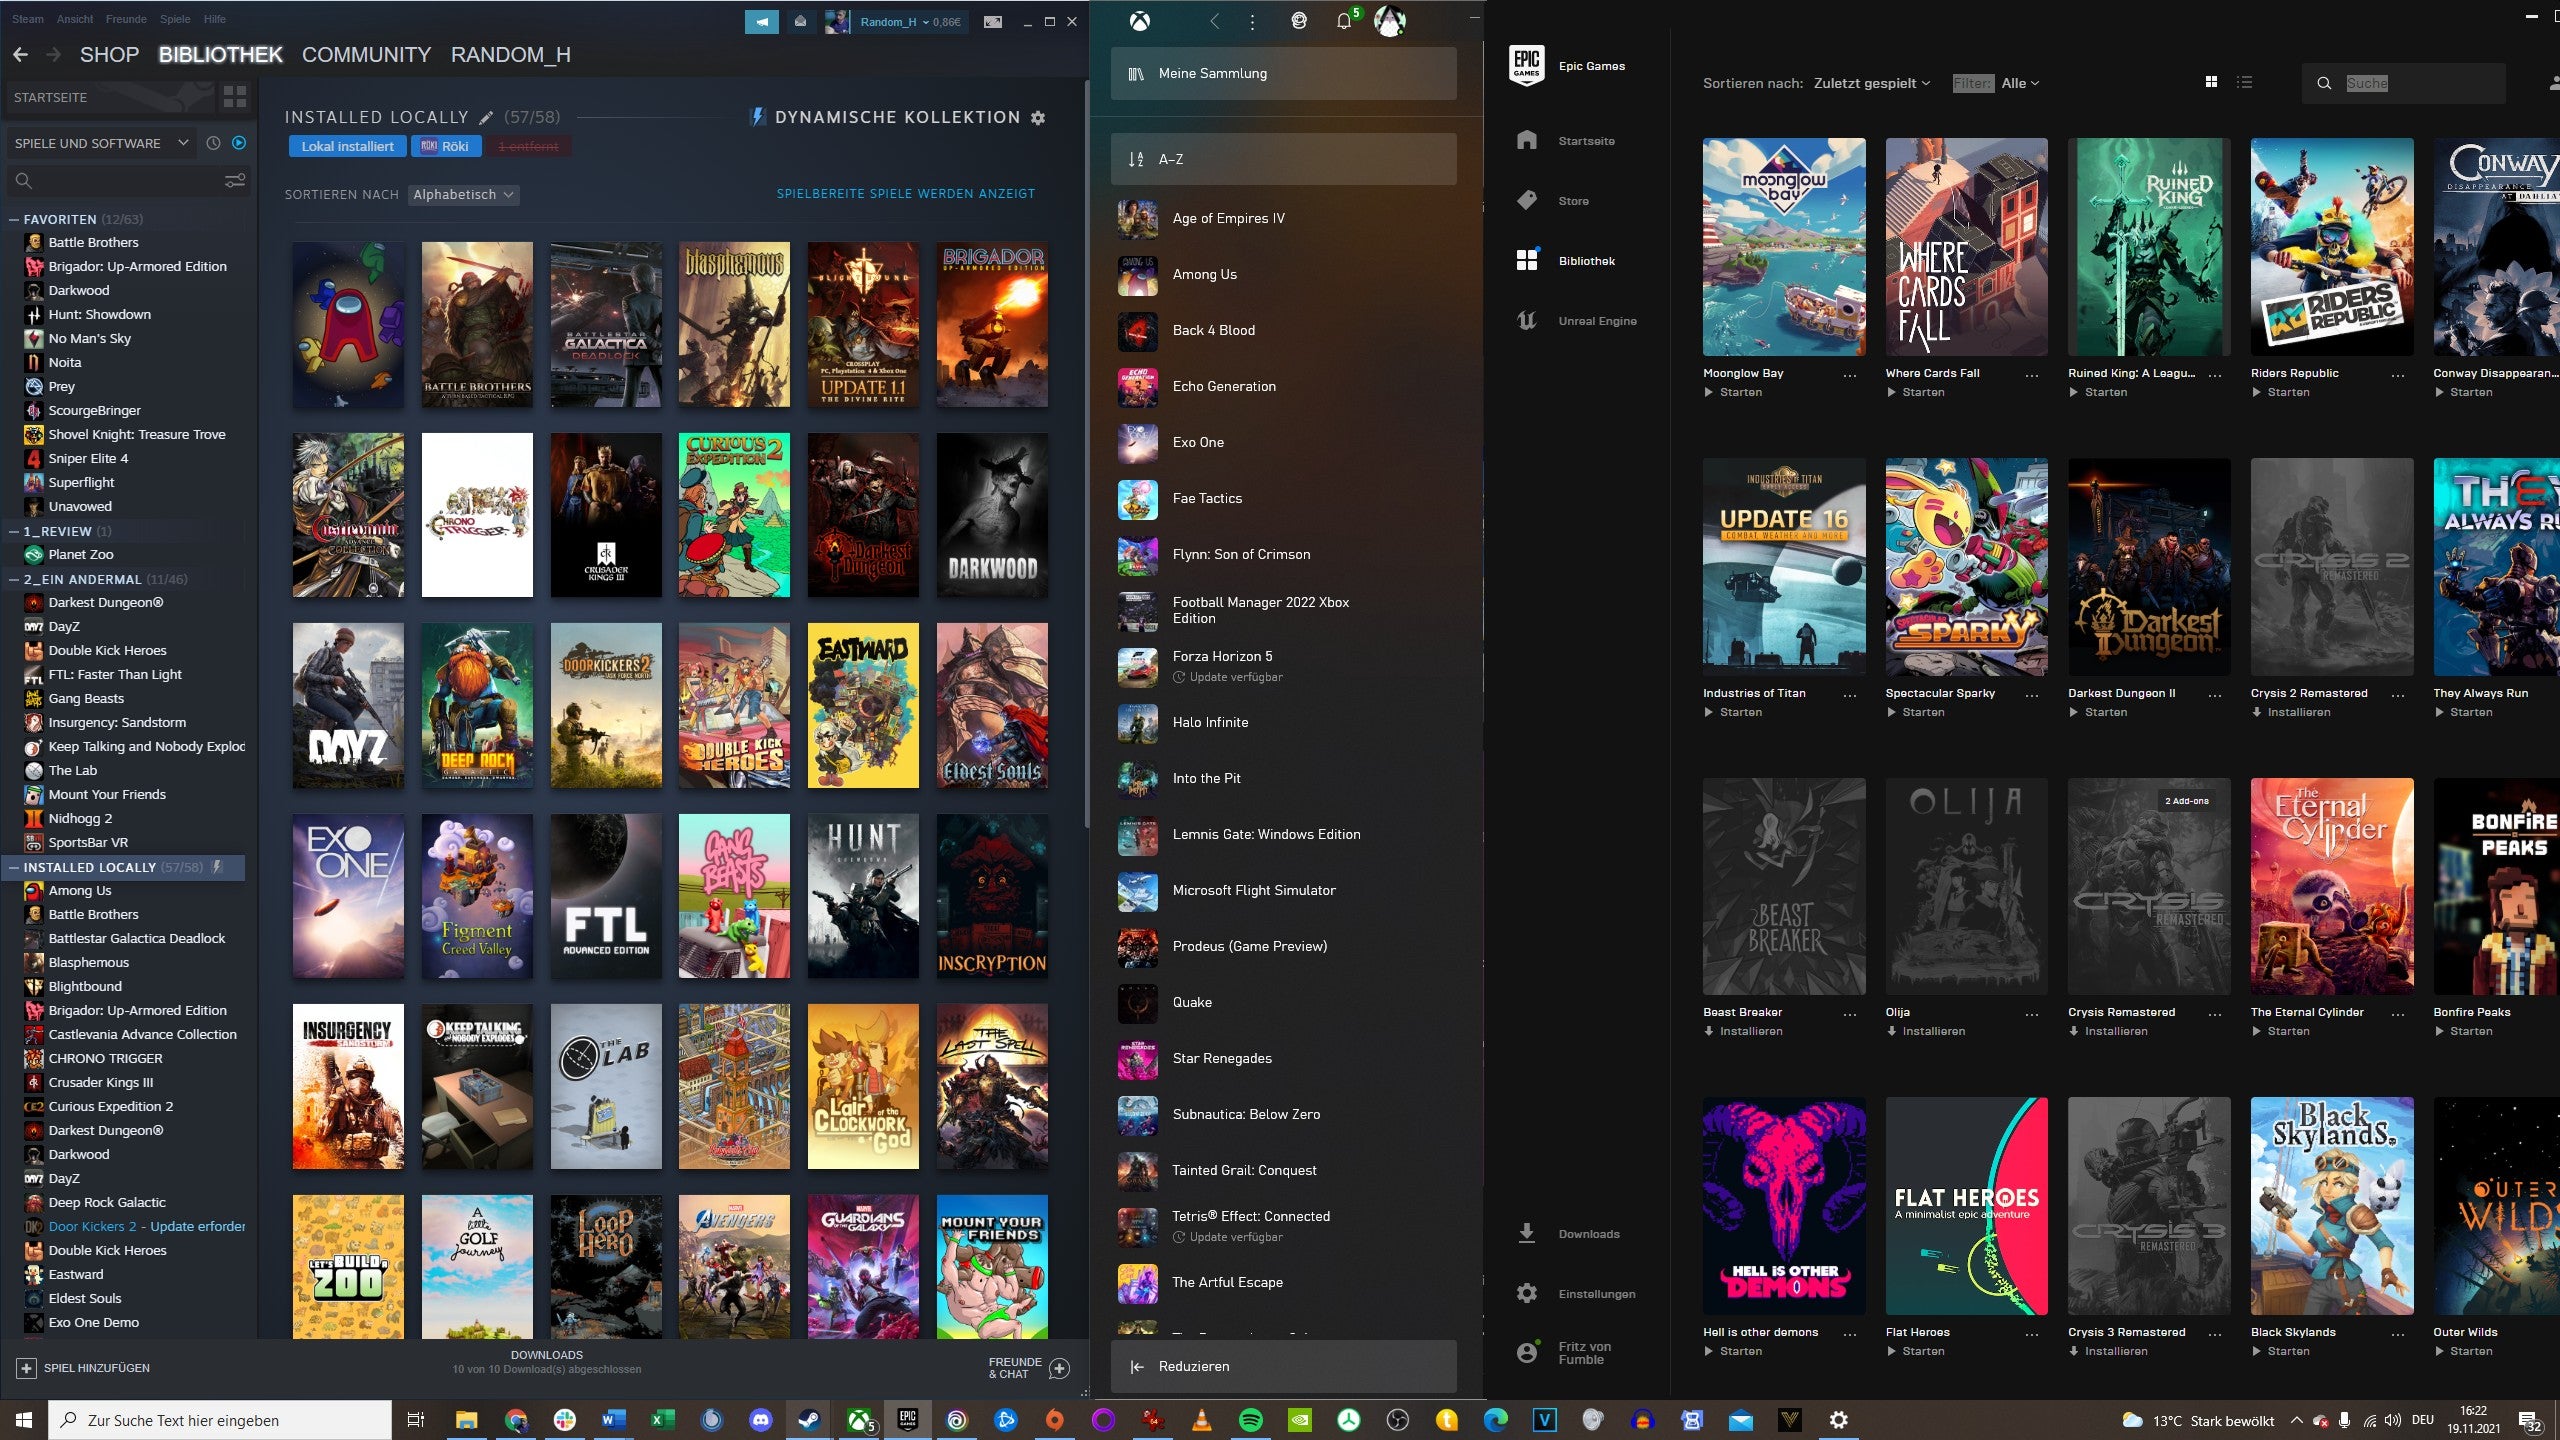Viewport: 2560px width, 1440px height.
Task: Click Xbox profile avatar
Action: (1390, 21)
